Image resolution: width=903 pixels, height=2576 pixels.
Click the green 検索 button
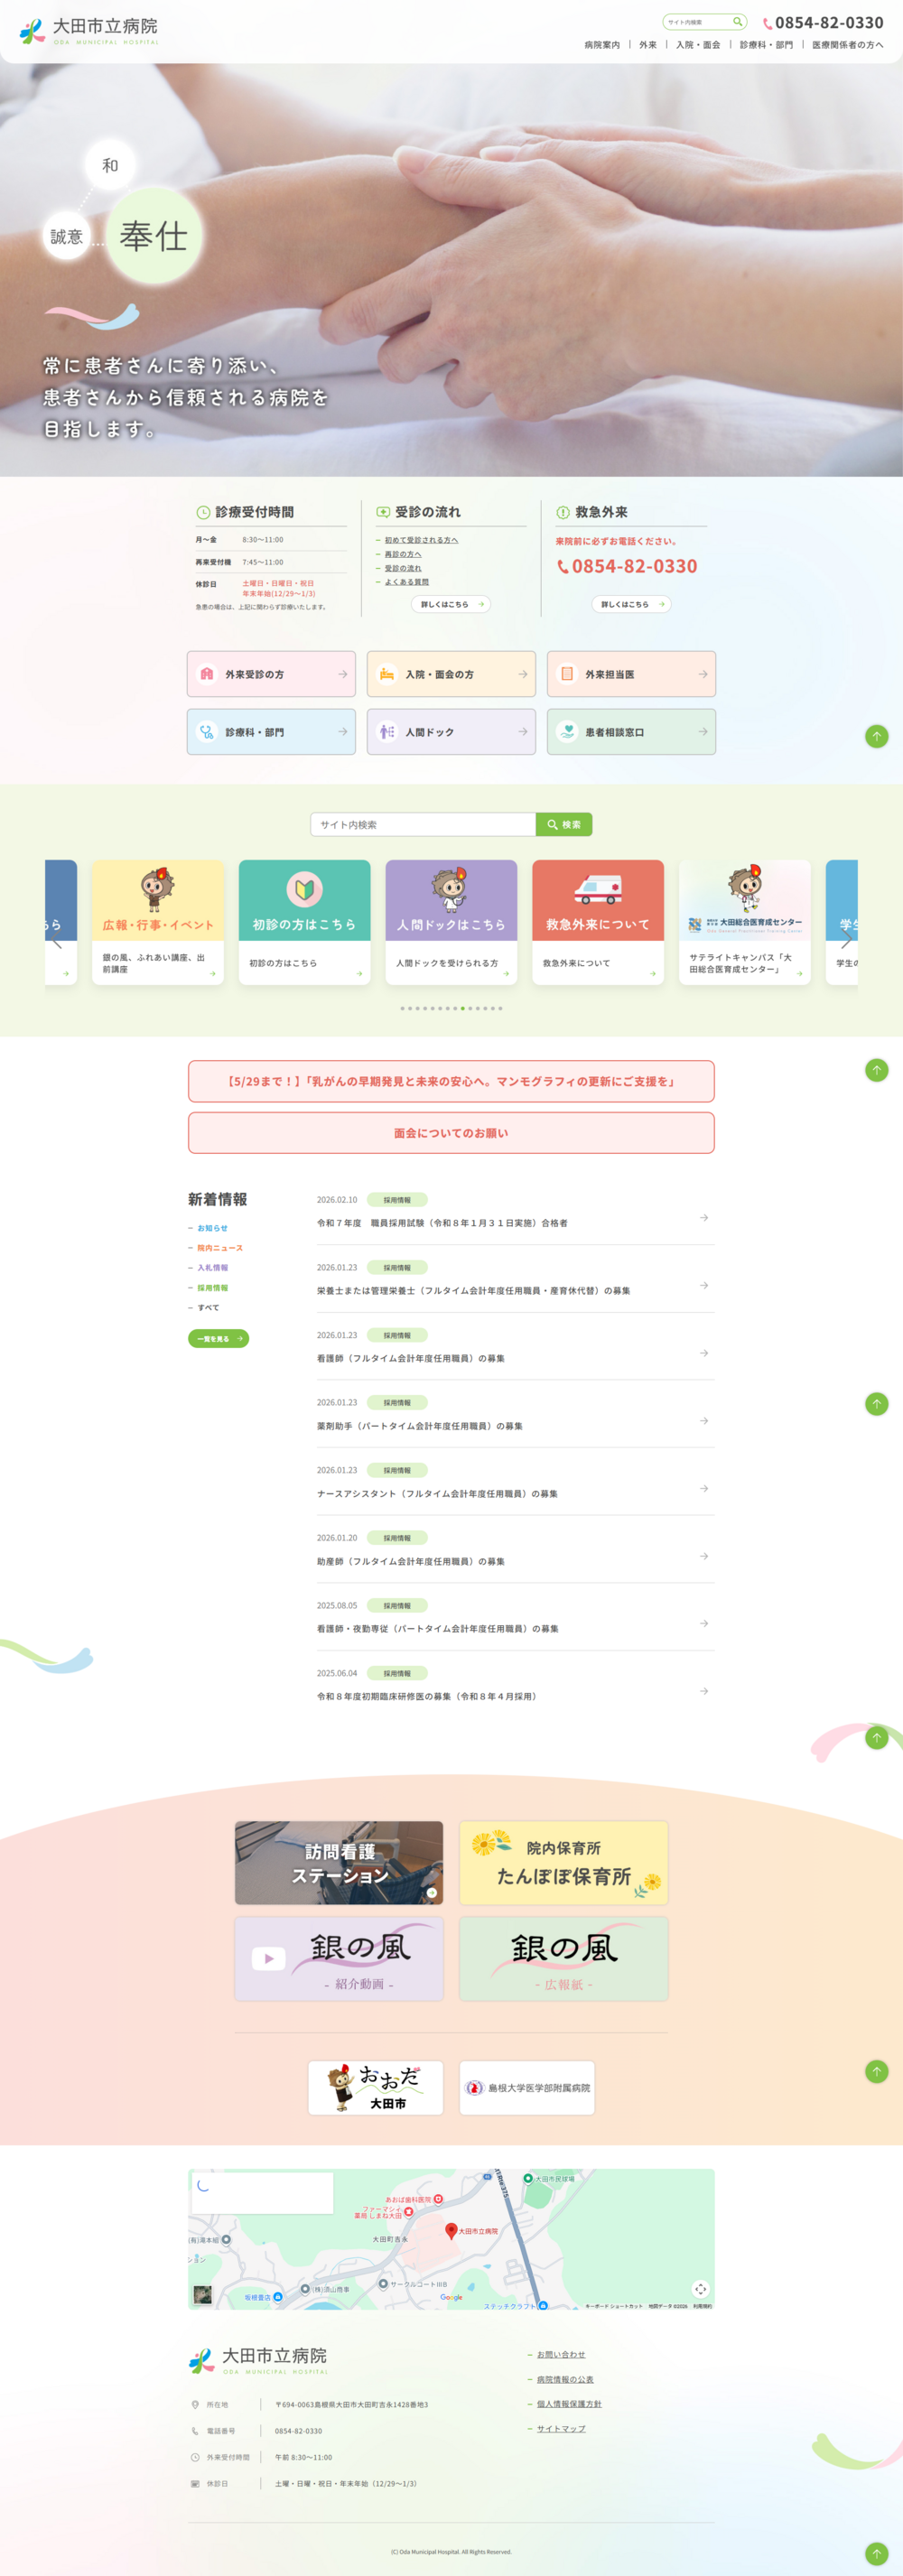tap(564, 824)
